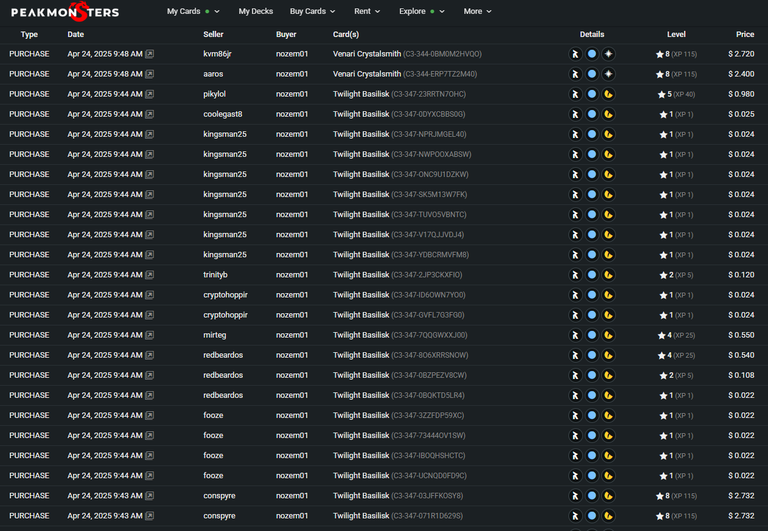Image resolution: width=768 pixels, height=531 pixels.
Task: Expand the My Cards dropdown menu
Action: 193,11
